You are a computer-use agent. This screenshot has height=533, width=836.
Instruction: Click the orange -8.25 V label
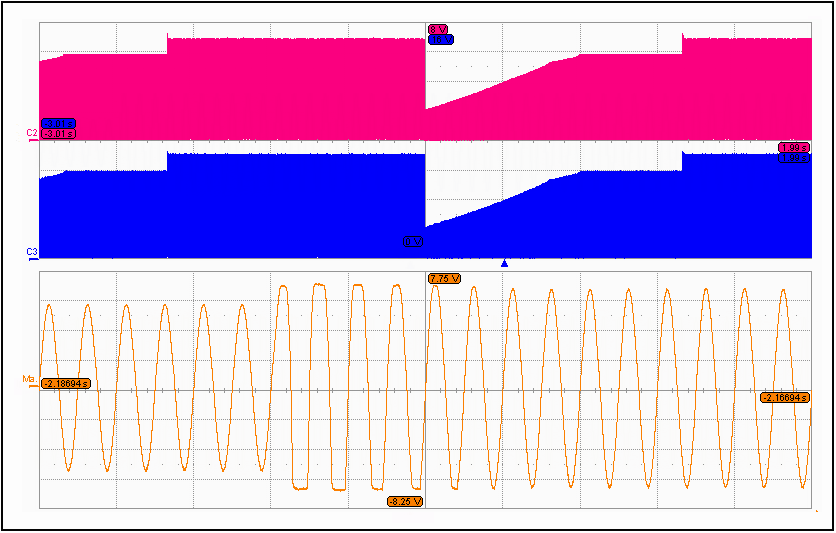click(x=405, y=501)
